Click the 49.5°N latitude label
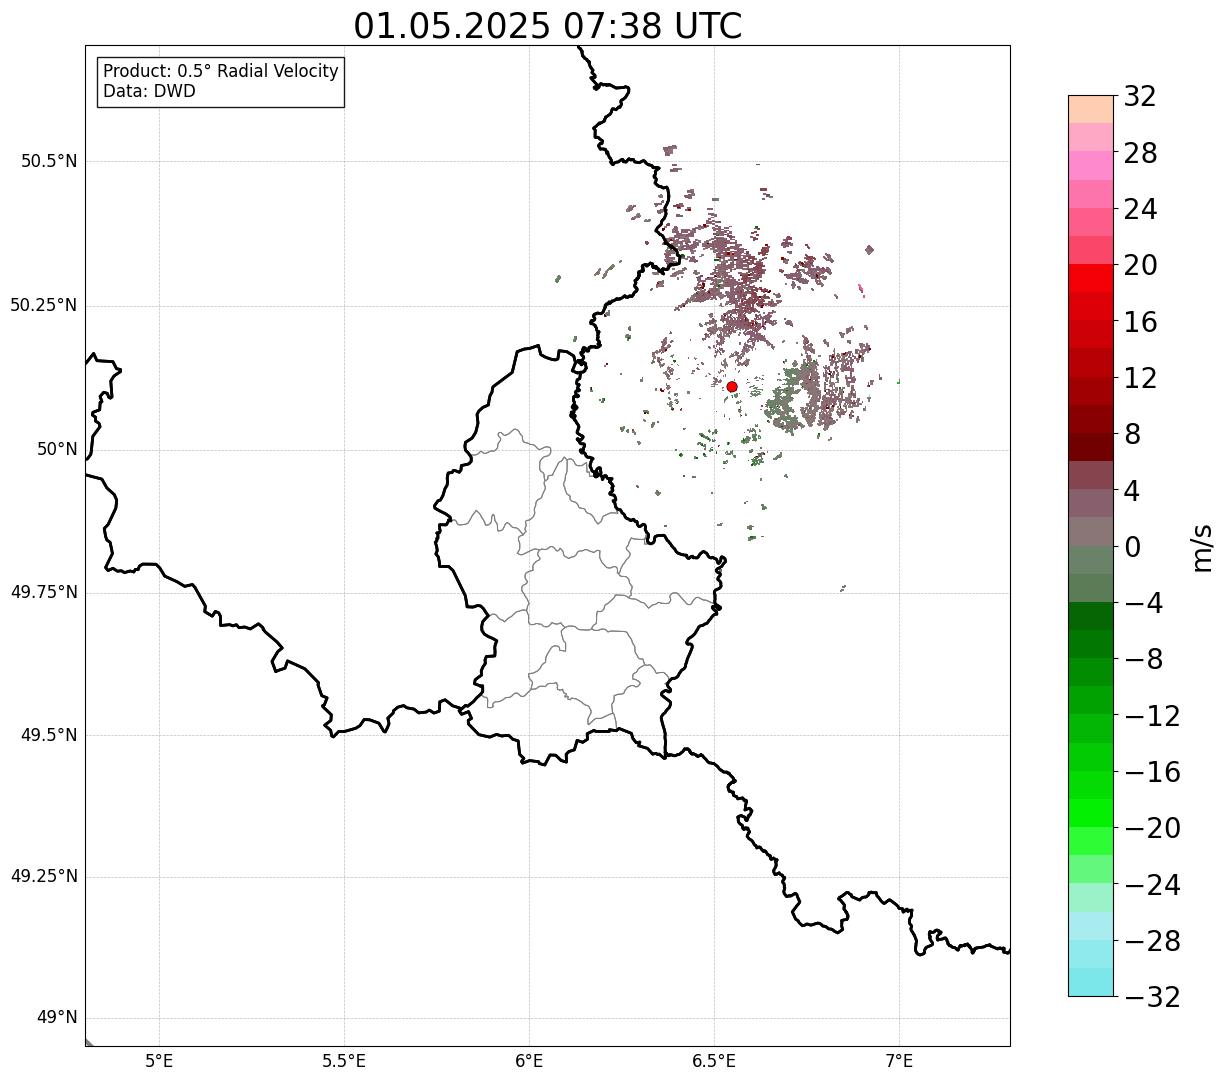1225x1081 pixels. [49, 735]
